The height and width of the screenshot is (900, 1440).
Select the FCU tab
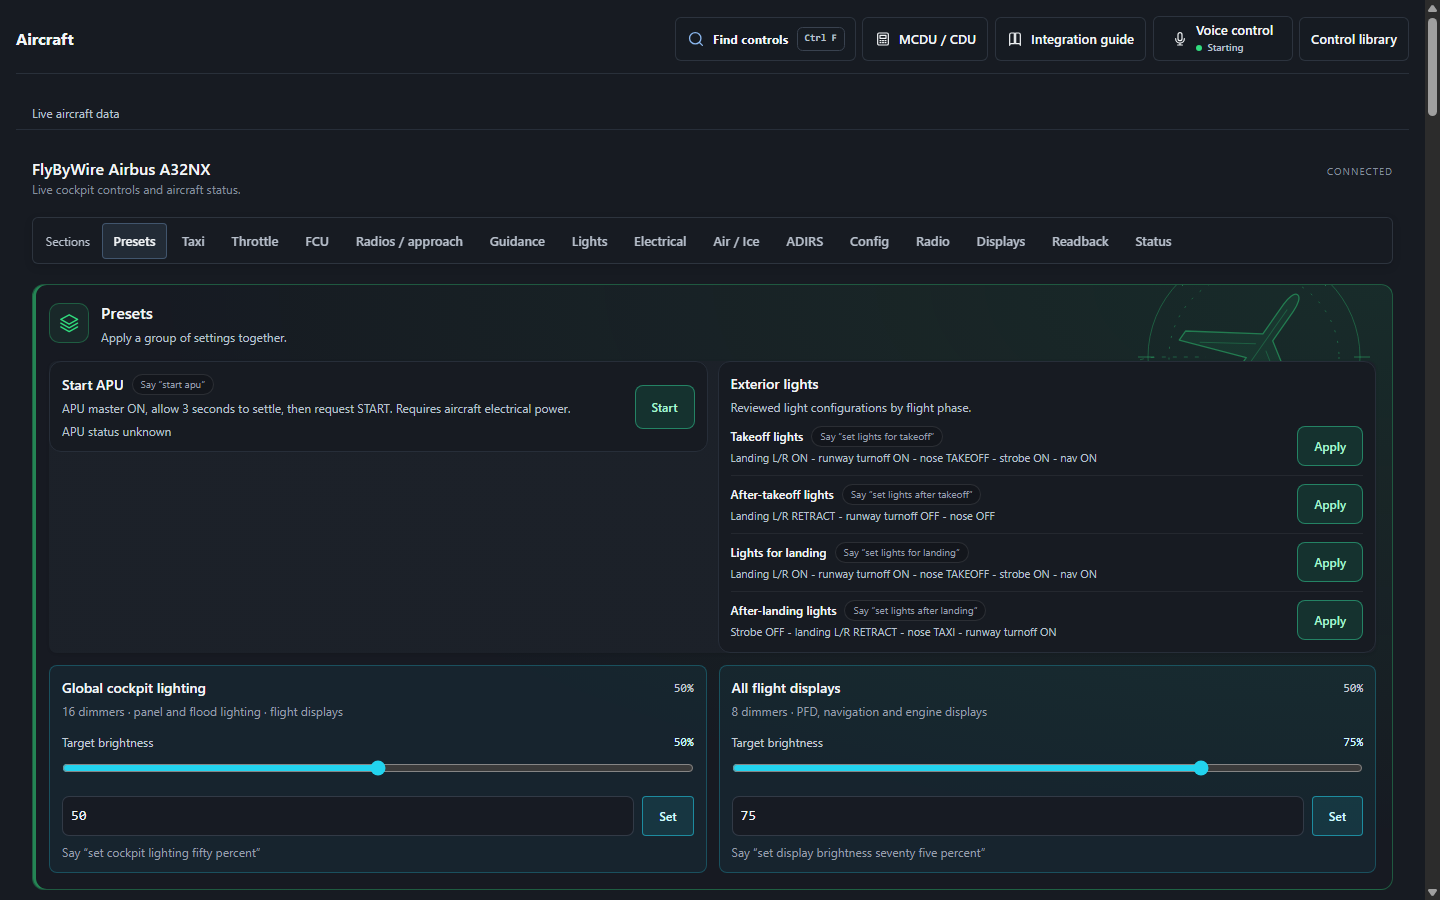[317, 241]
